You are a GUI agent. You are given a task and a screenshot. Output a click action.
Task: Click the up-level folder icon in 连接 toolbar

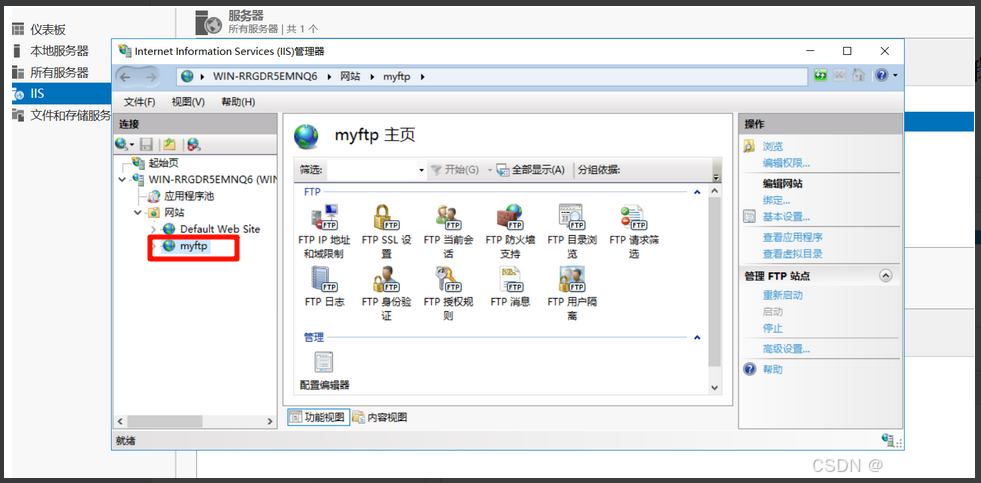coord(169,145)
